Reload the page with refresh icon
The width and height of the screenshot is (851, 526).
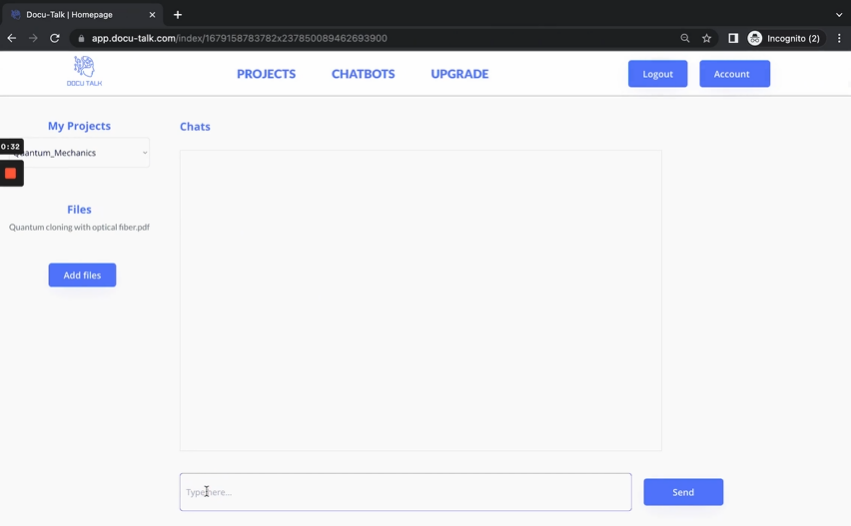click(x=55, y=38)
